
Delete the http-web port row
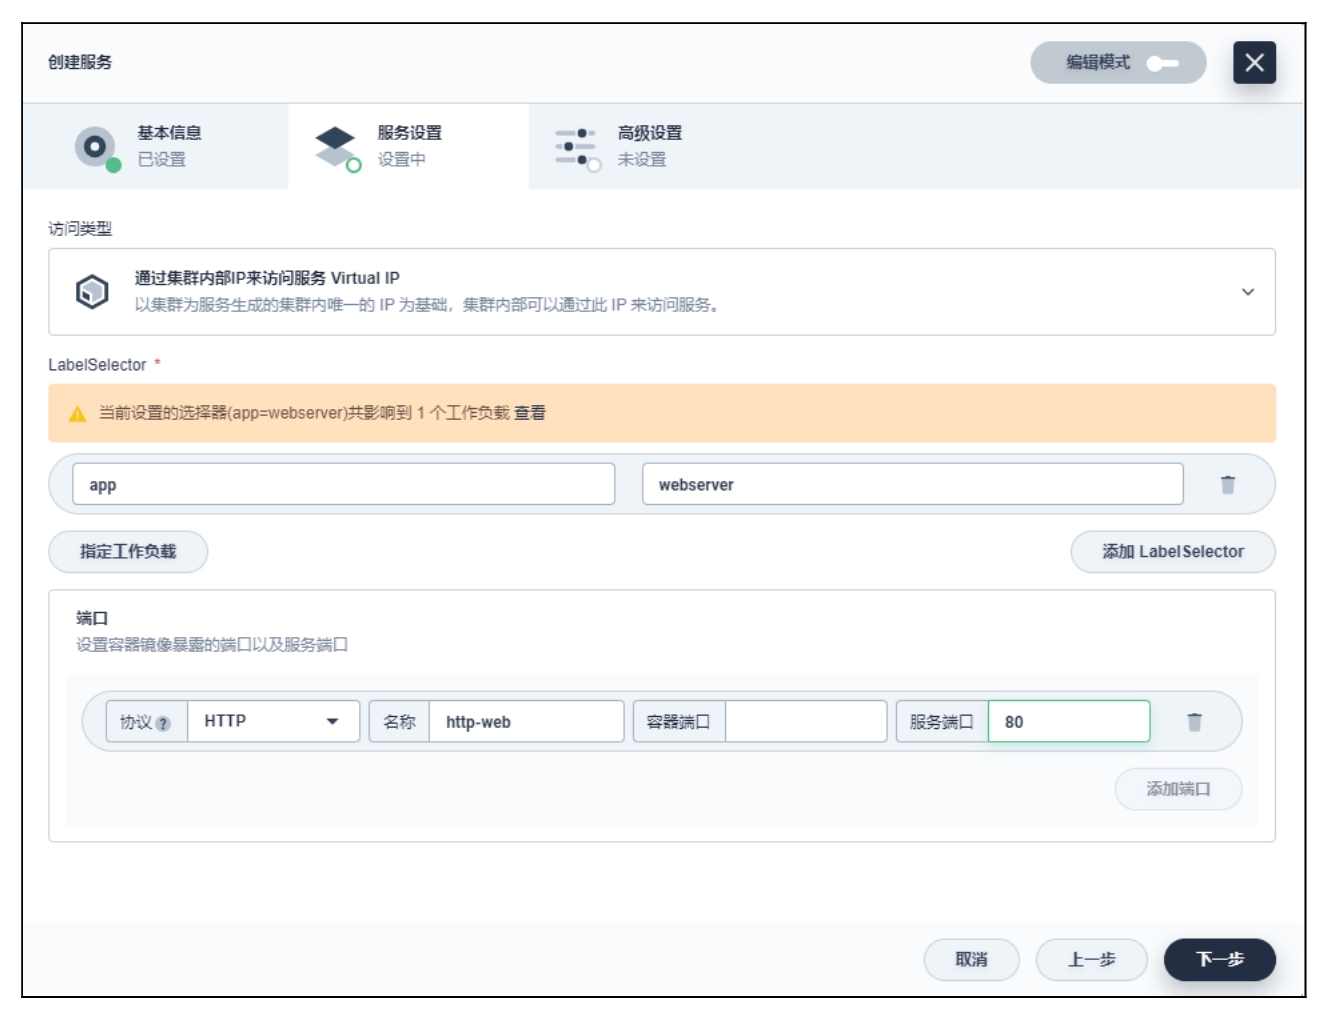click(1194, 722)
